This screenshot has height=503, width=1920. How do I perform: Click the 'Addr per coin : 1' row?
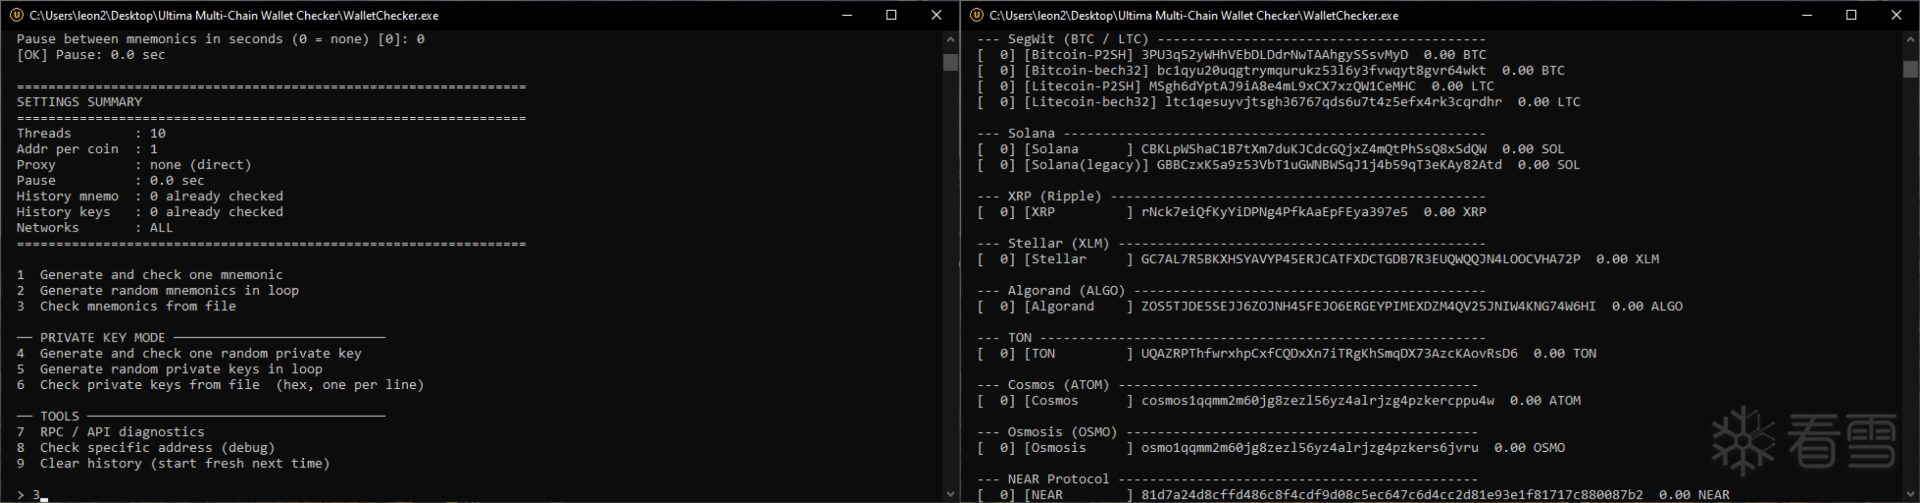[x=87, y=149]
